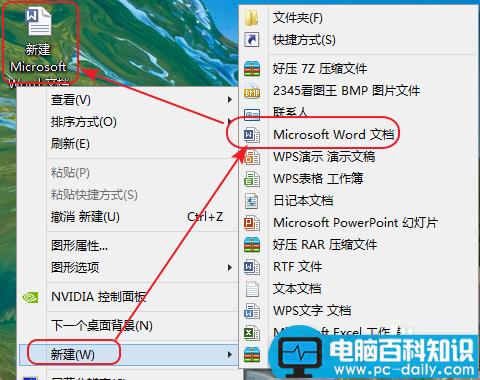Create new 日记本文档 from submenu

click(x=303, y=201)
